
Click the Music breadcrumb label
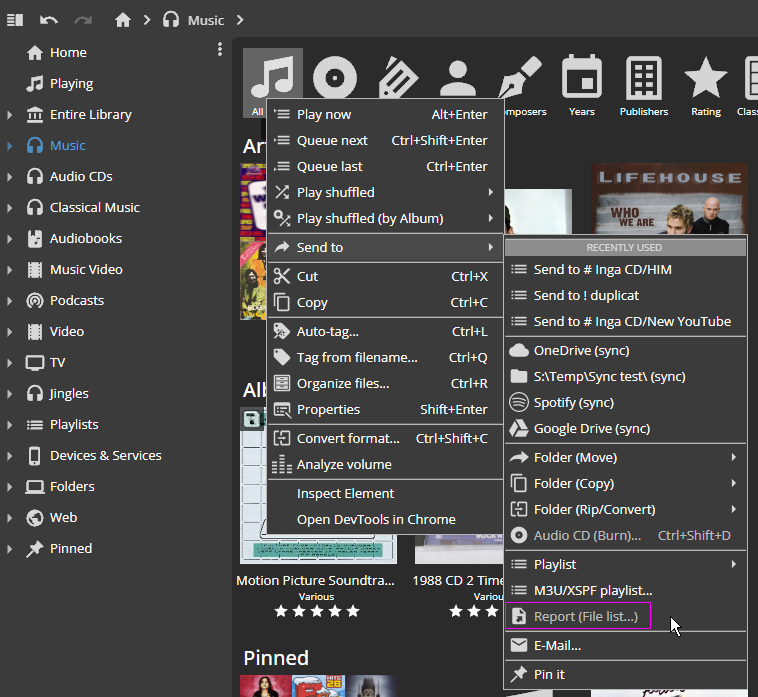206,20
